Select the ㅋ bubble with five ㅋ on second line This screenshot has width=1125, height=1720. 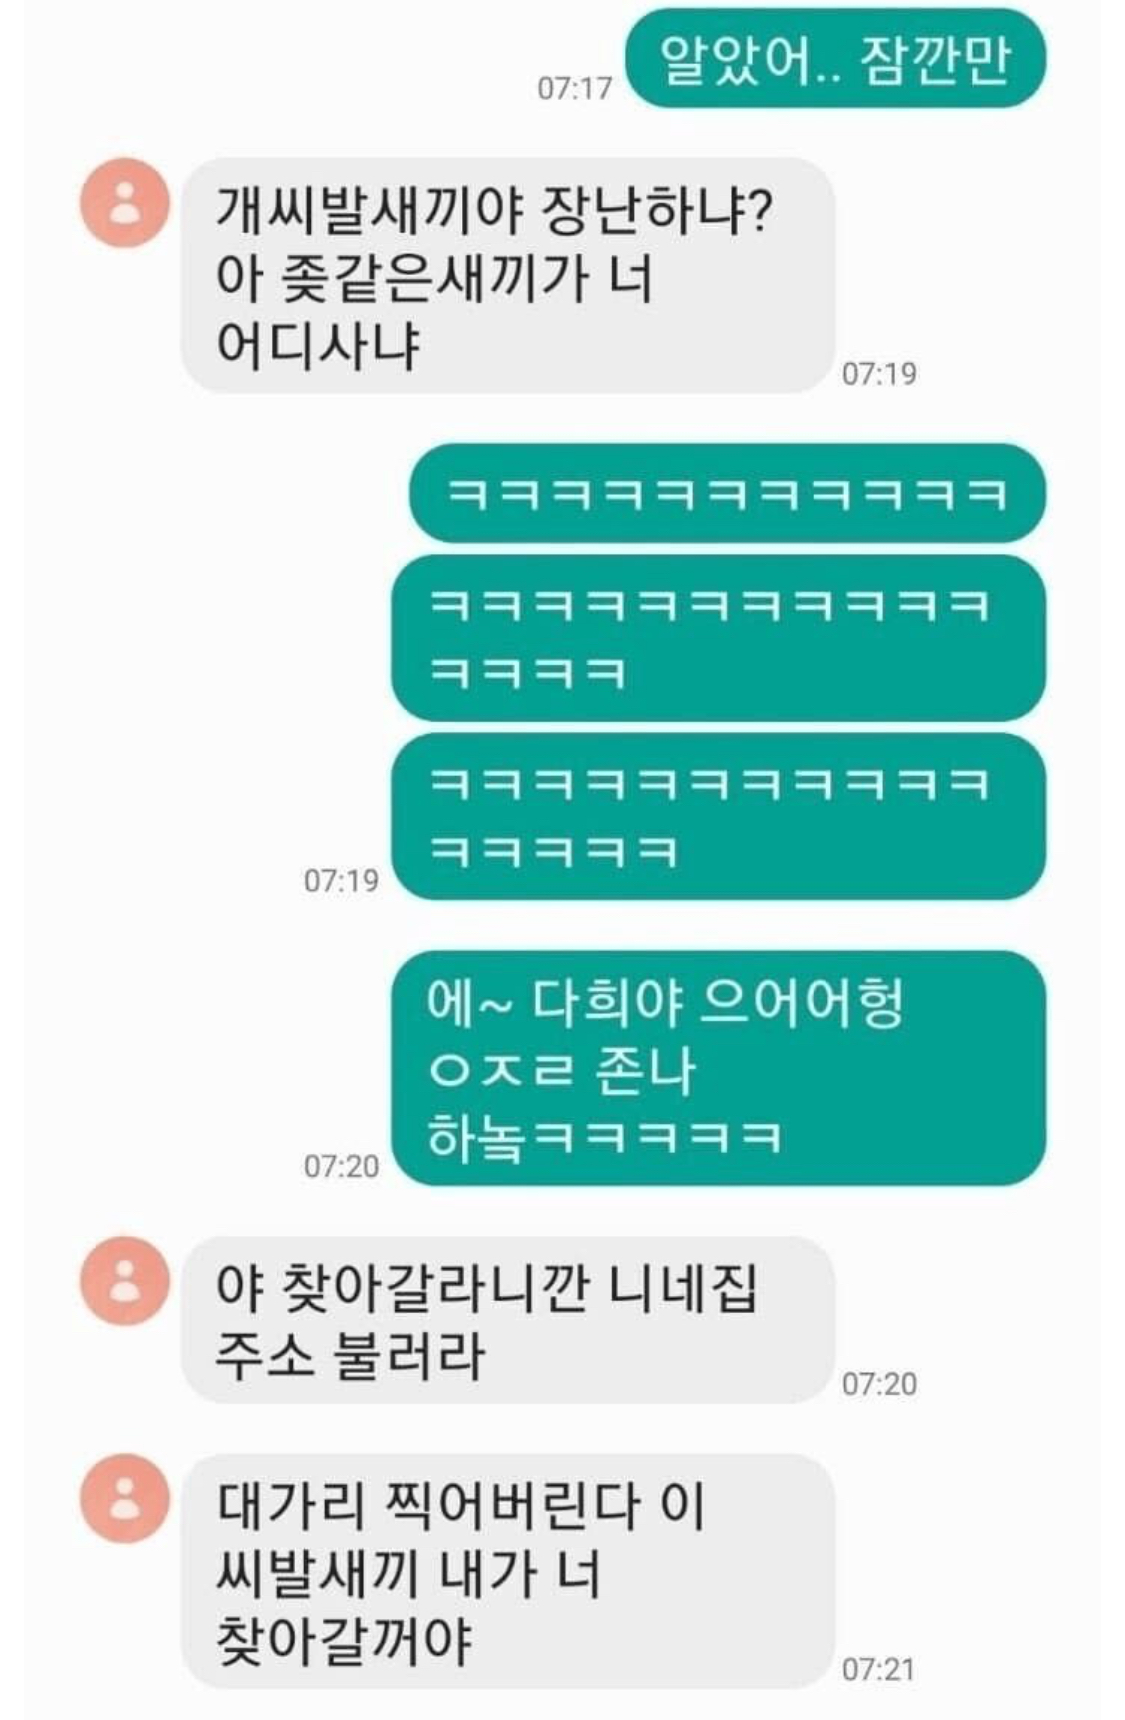coord(718,816)
